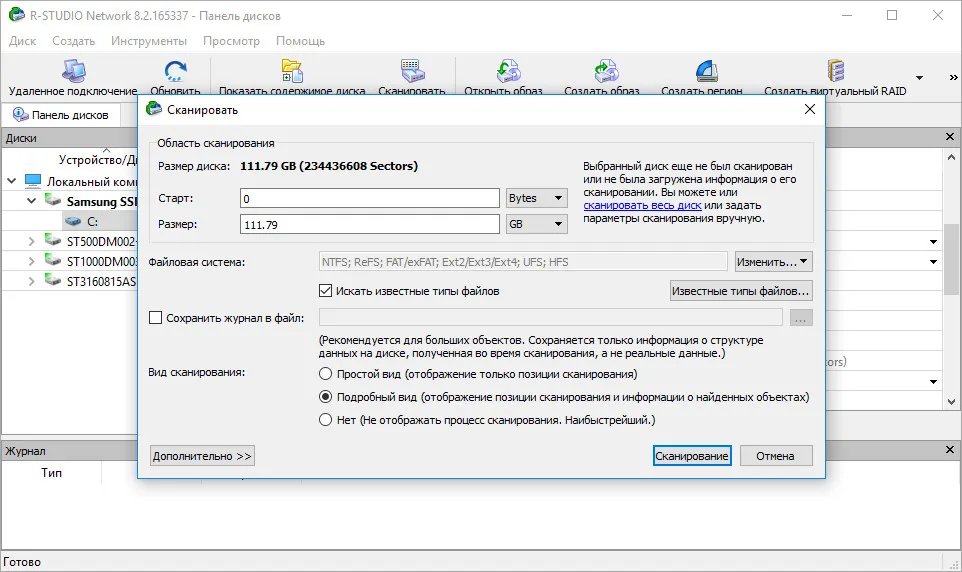Close the Сканировать dialog
The height and width of the screenshot is (572, 962).
coord(810,109)
